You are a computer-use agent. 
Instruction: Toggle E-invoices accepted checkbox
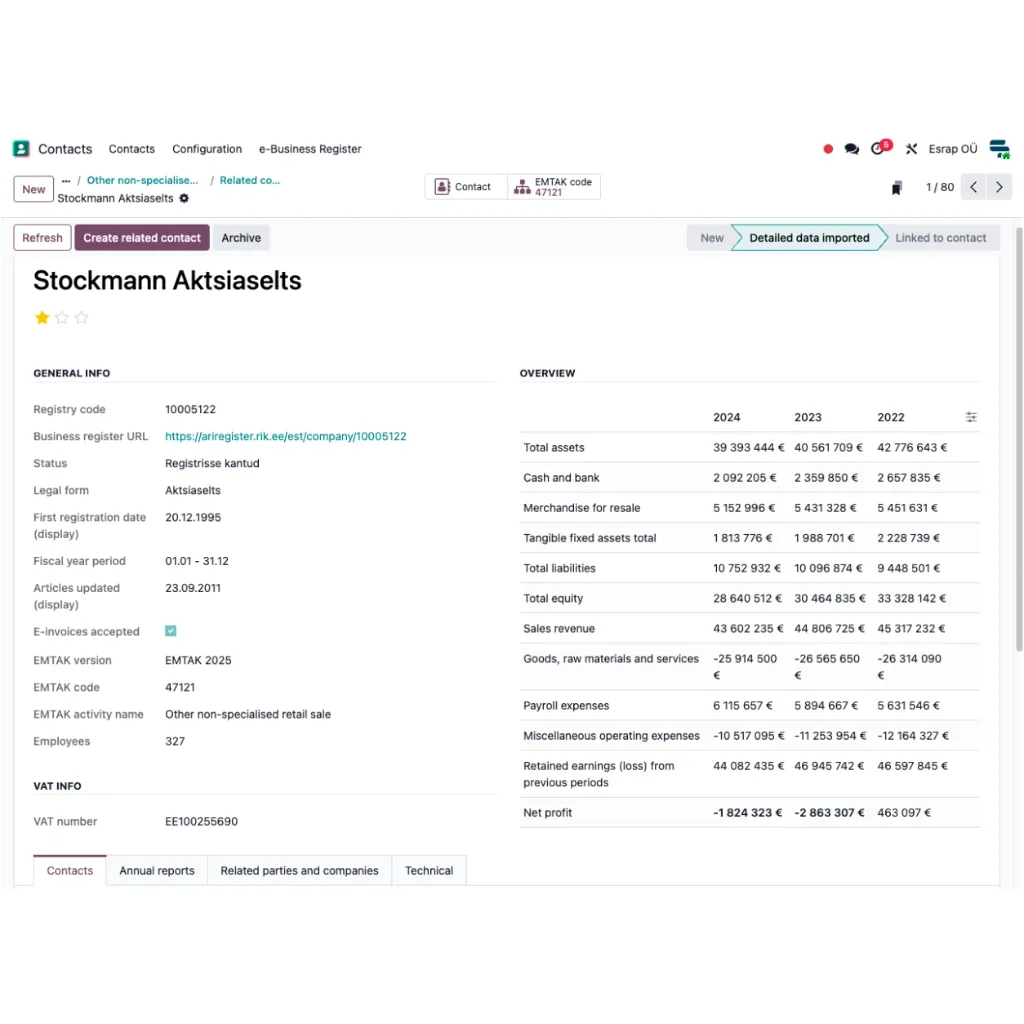pyautogui.click(x=170, y=631)
